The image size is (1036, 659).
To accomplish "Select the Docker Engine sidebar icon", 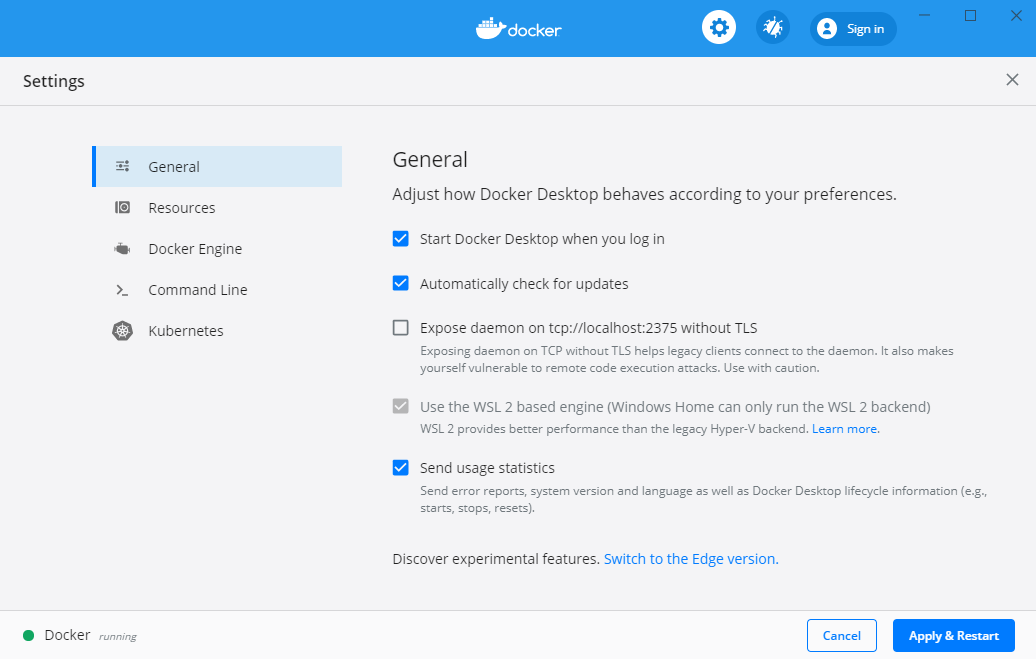I will pyautogui.click(x=122, y=248).
